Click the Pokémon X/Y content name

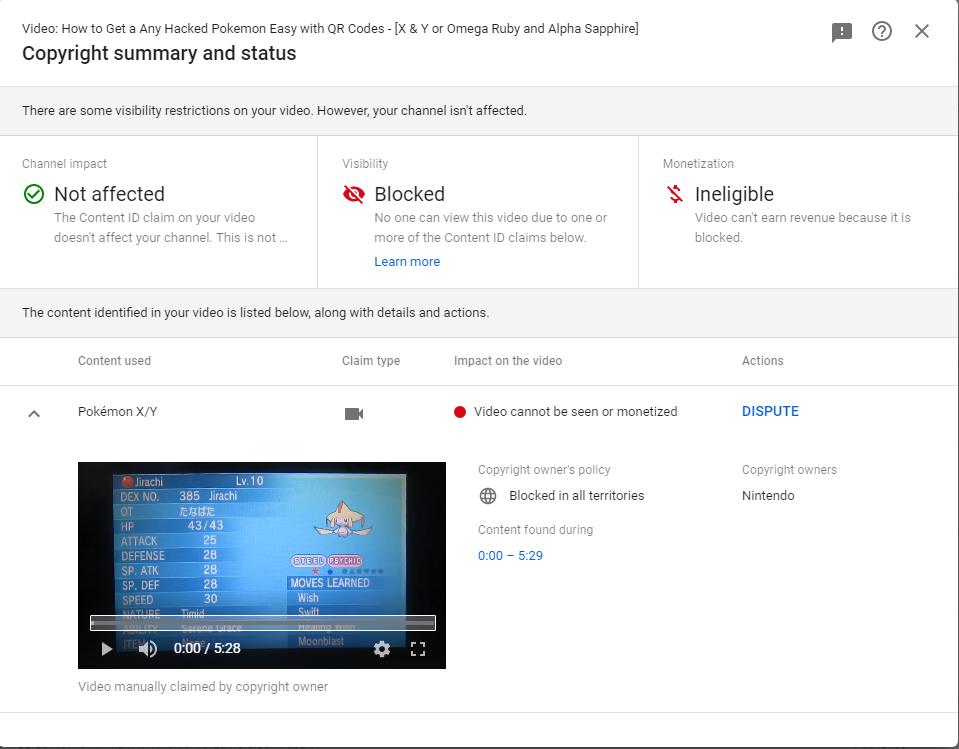click(117, 411)
